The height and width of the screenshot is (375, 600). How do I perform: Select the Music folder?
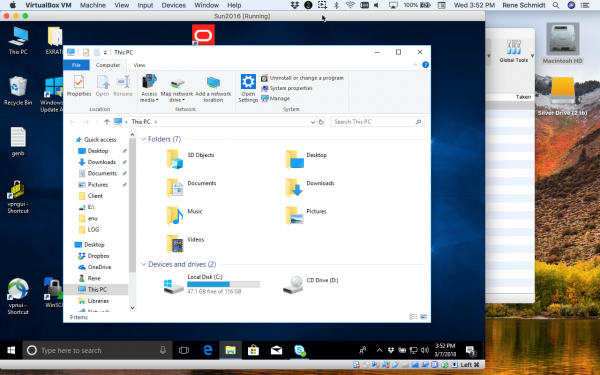184,215
